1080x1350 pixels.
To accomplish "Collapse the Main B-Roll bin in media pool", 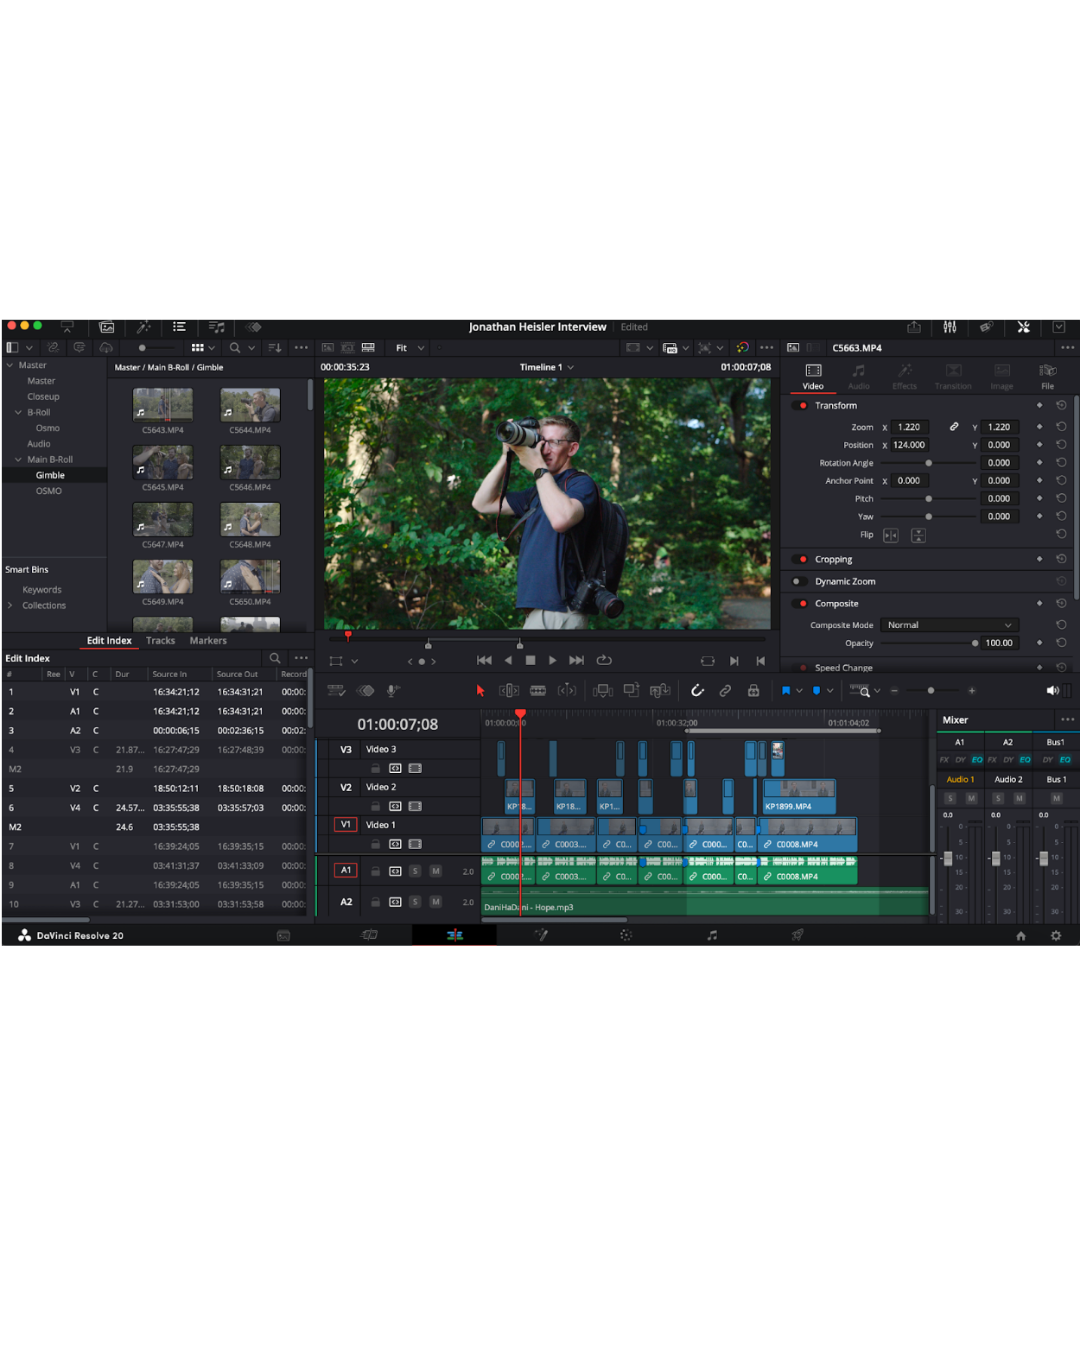I will pos(18,459).
